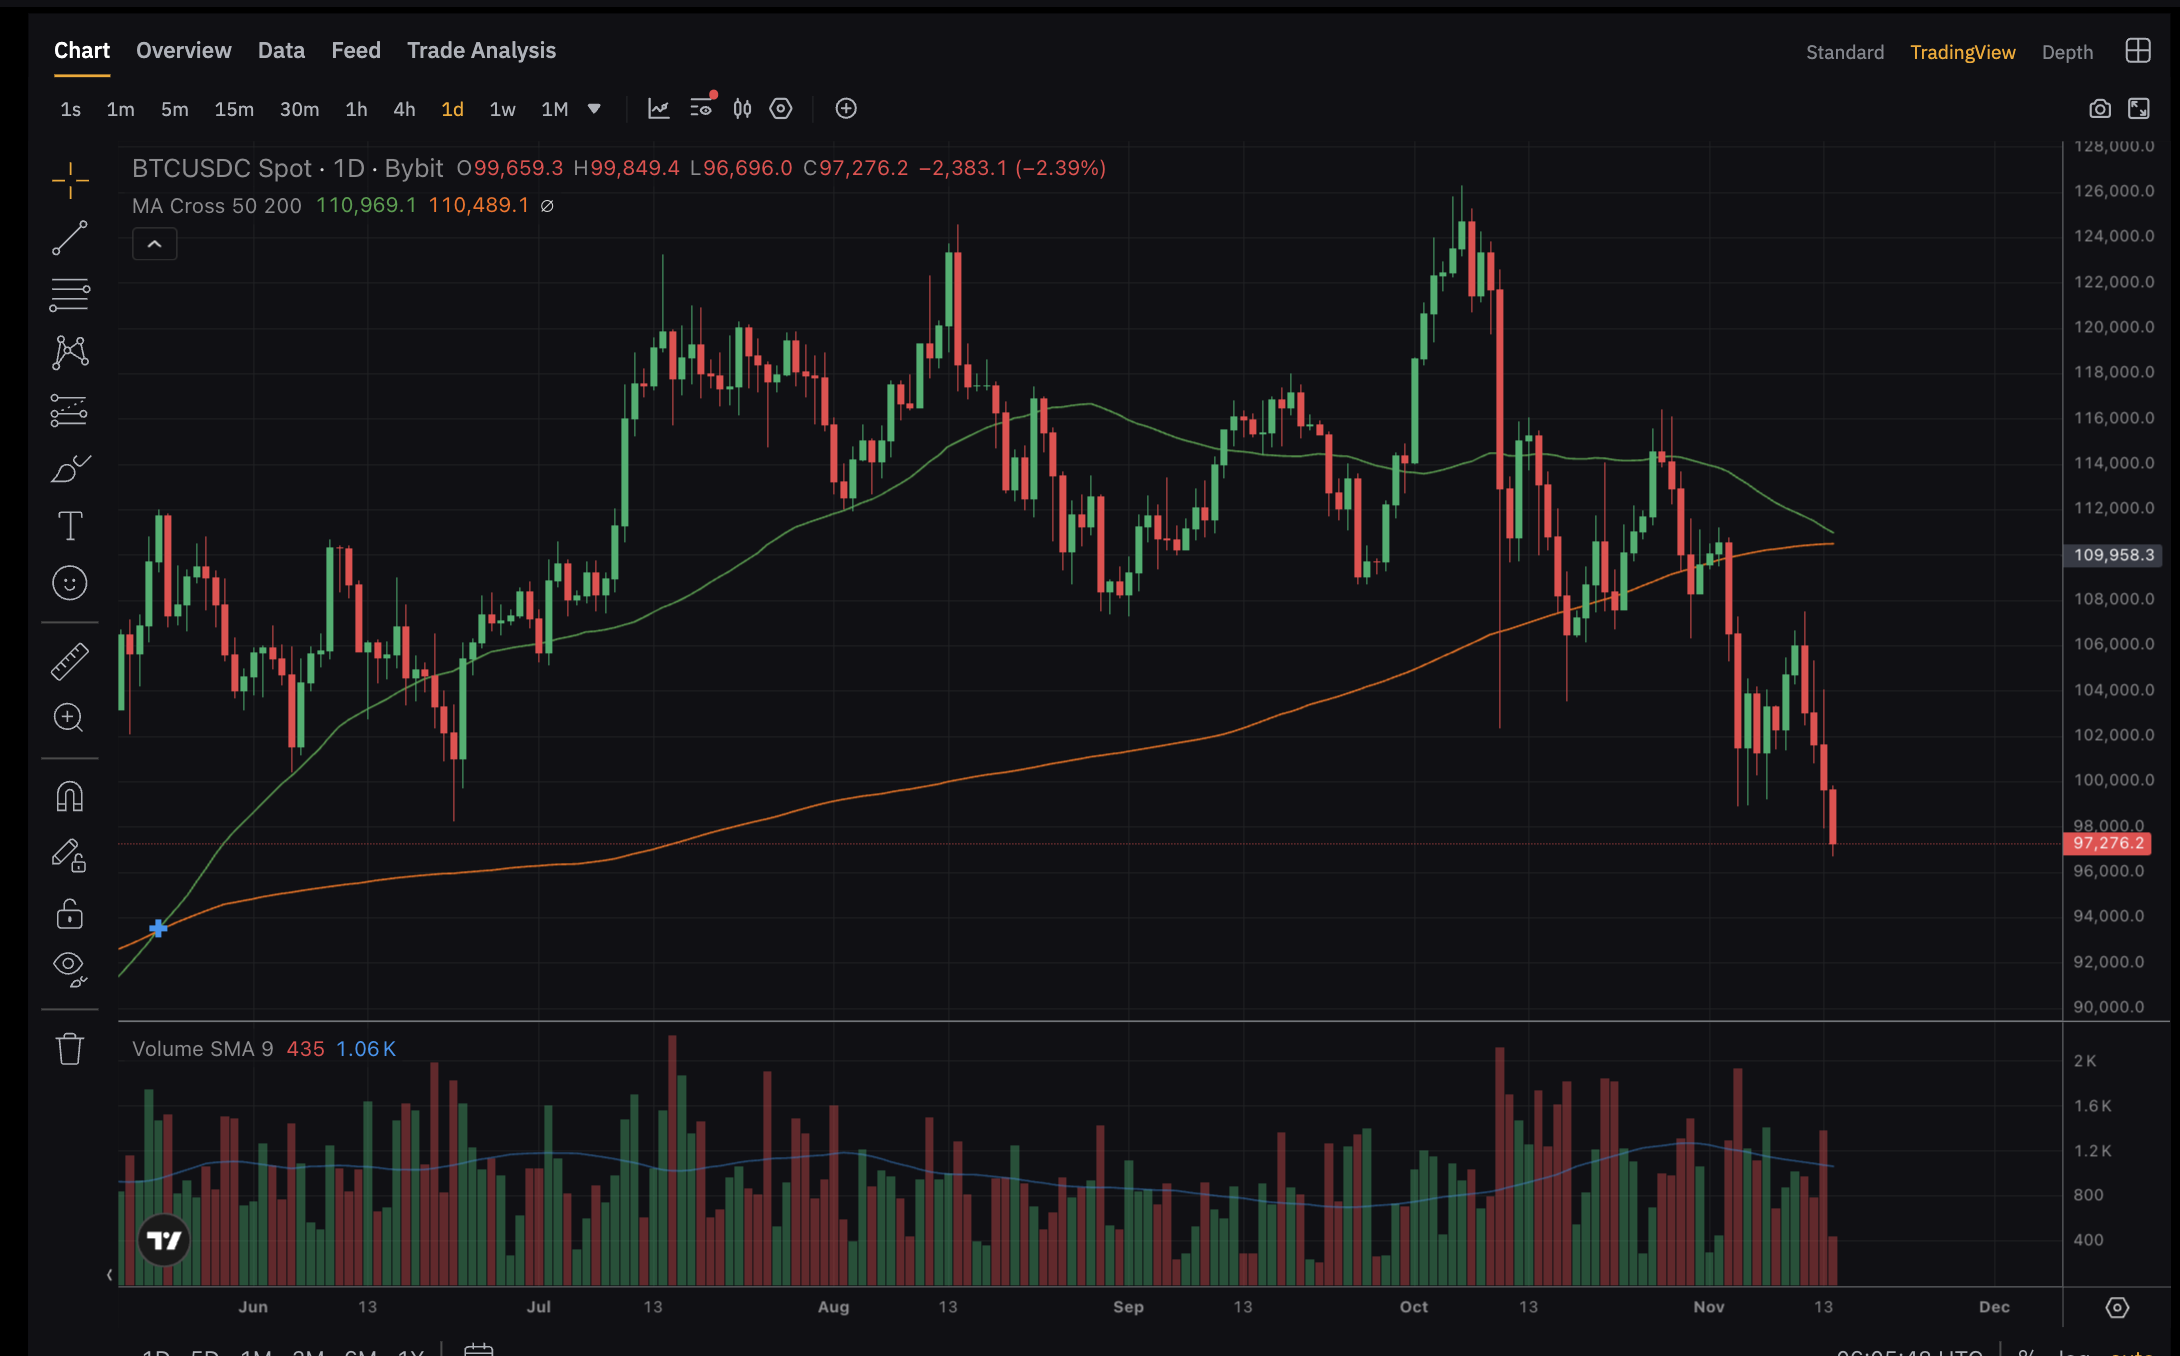This screenshot has width=2180, height=1356.
Task: Select the 4h timeframe
Action: pos(404,109)
